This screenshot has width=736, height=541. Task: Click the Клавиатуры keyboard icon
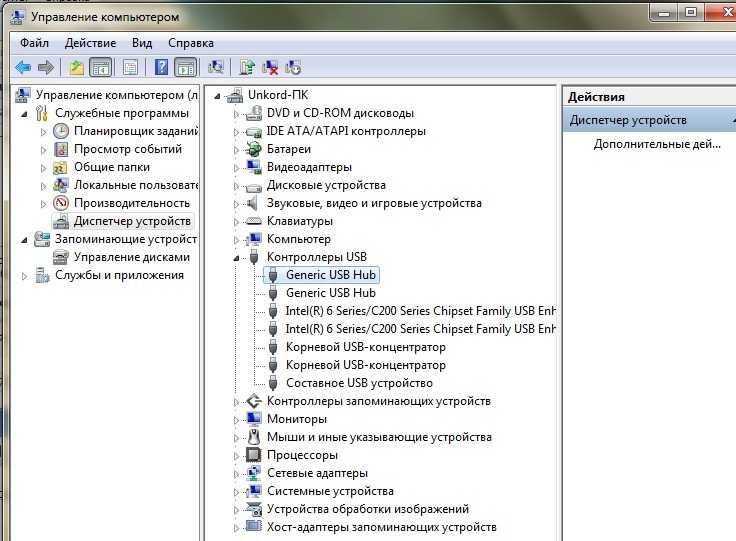[x=253, y=221]
